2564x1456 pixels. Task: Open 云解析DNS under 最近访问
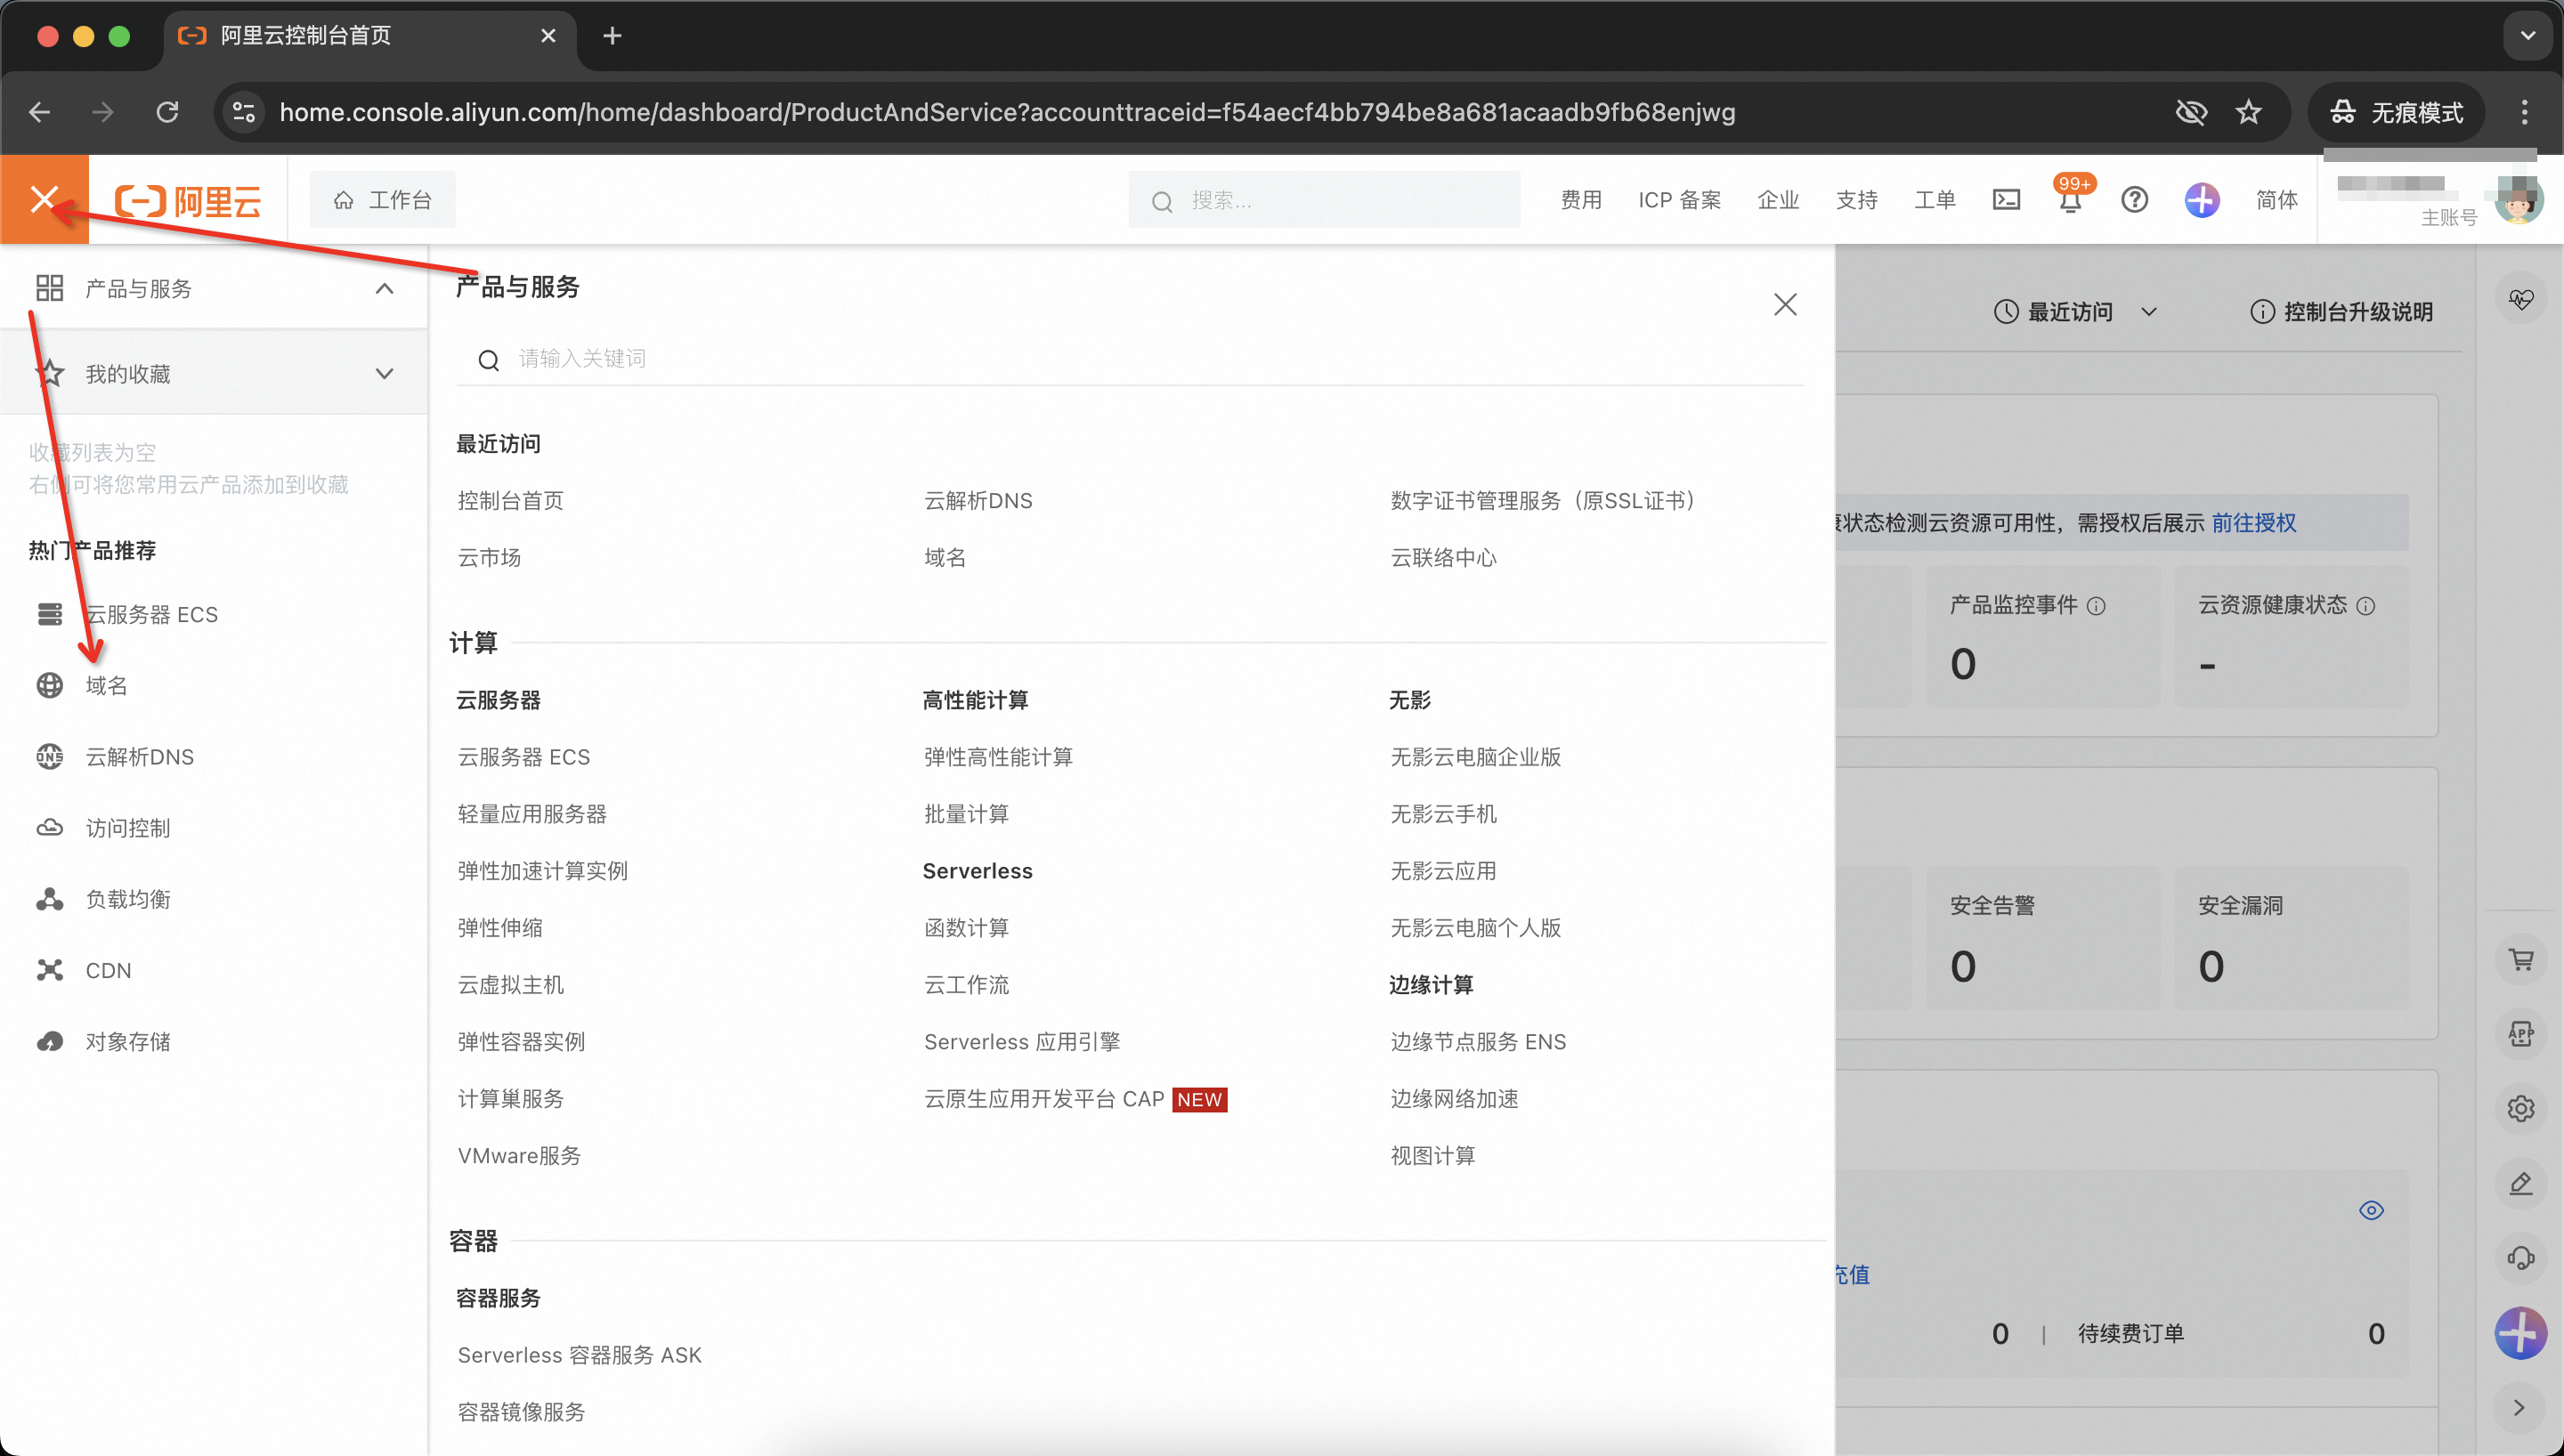click(x=978, y=500)
